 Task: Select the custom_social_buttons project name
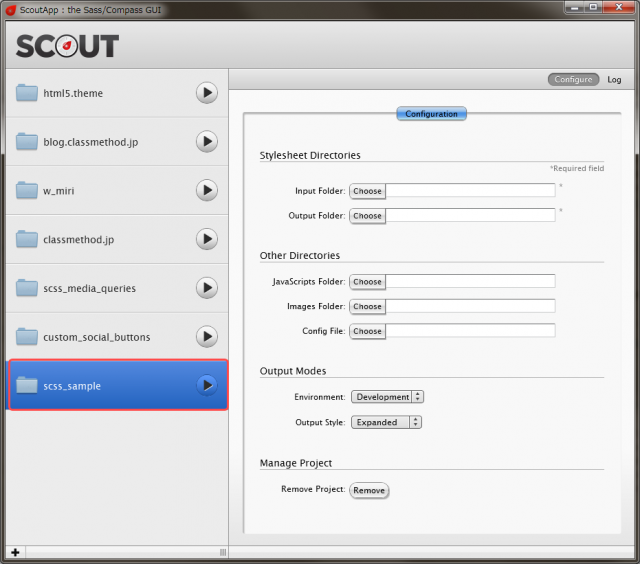(97, 337)
